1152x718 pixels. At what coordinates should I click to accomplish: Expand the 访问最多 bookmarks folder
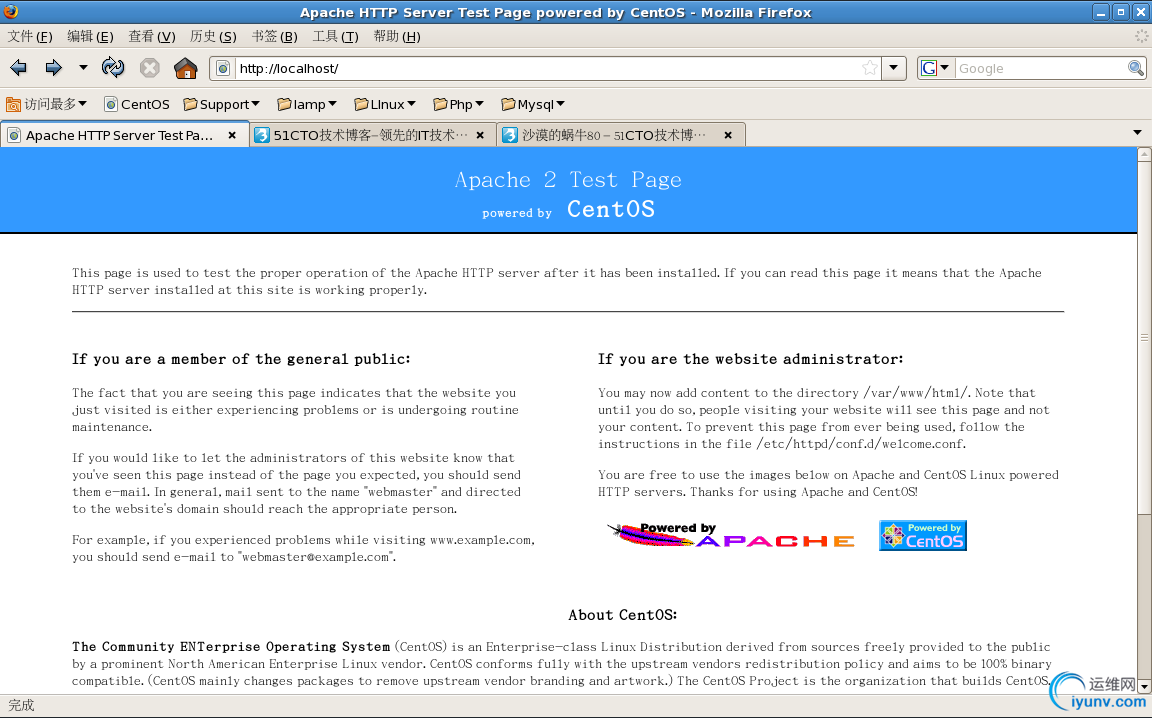46,104
